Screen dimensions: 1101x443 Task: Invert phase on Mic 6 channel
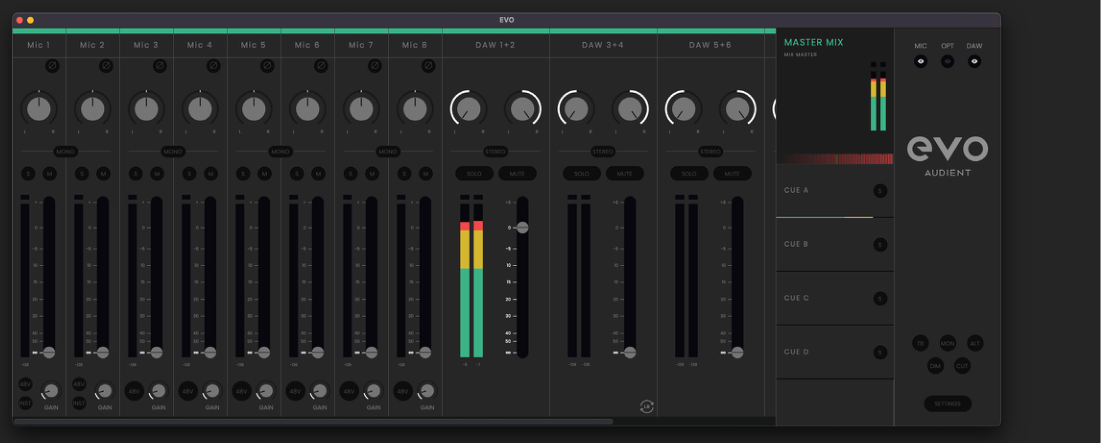(x=321, y=65)
